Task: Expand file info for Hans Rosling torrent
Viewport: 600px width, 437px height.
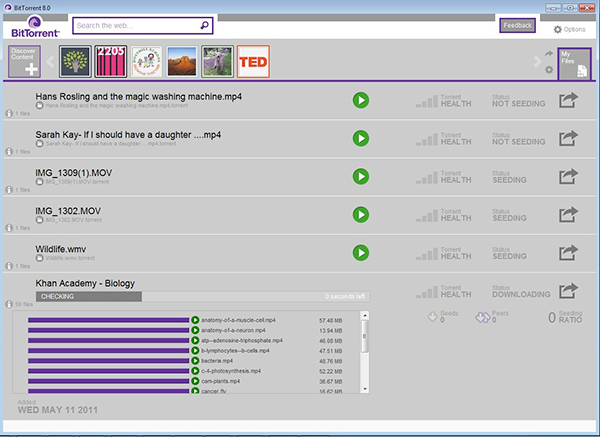Action: click(9, 114)
